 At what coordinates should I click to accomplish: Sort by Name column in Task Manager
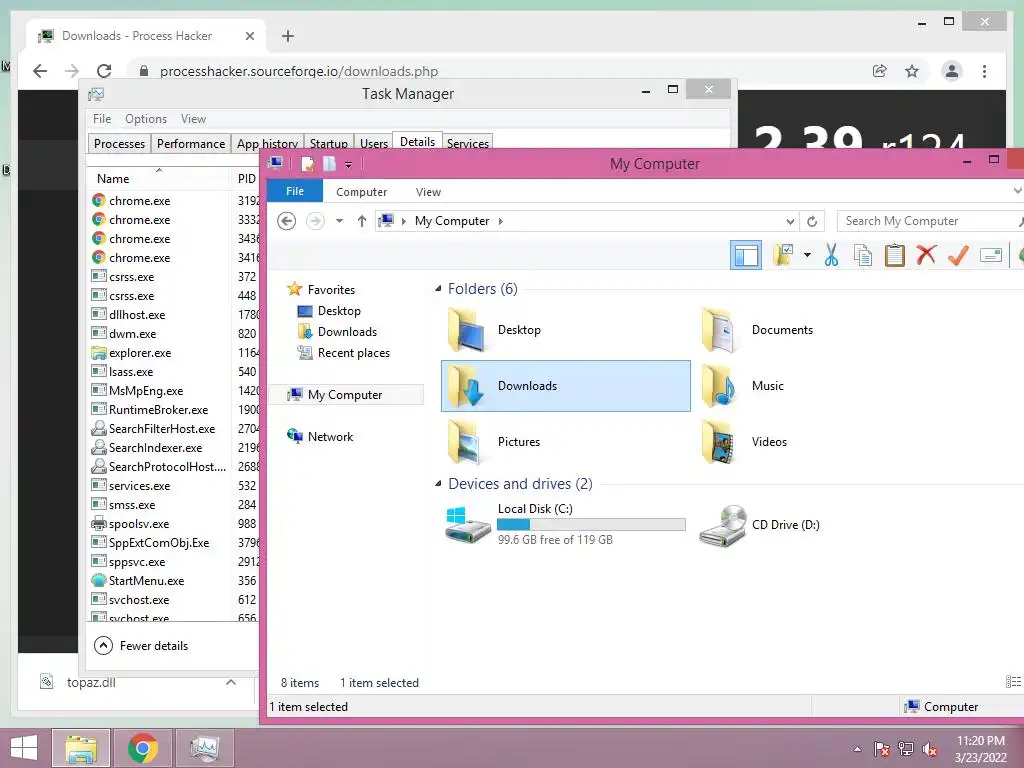159,178
